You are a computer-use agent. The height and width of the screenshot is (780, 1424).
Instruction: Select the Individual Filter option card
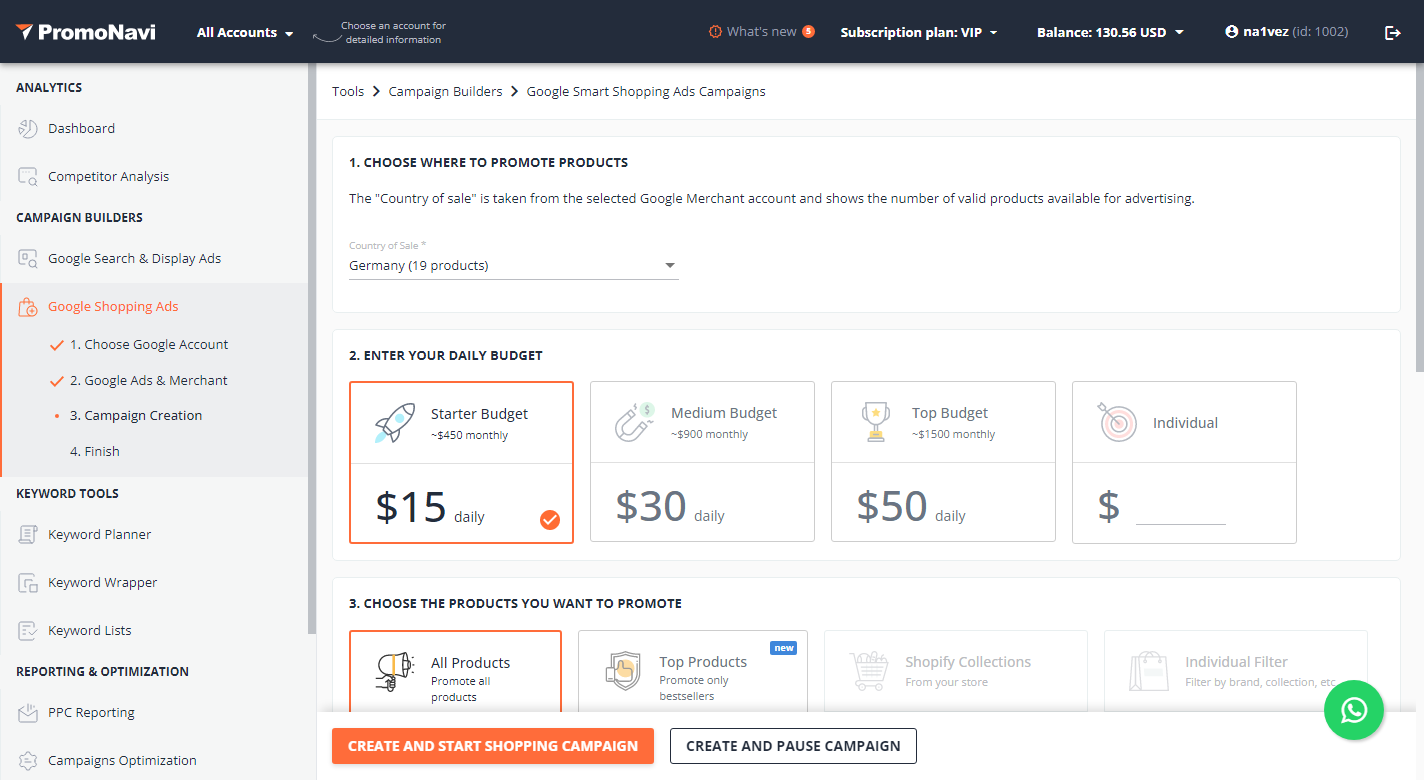(1235, 671)
